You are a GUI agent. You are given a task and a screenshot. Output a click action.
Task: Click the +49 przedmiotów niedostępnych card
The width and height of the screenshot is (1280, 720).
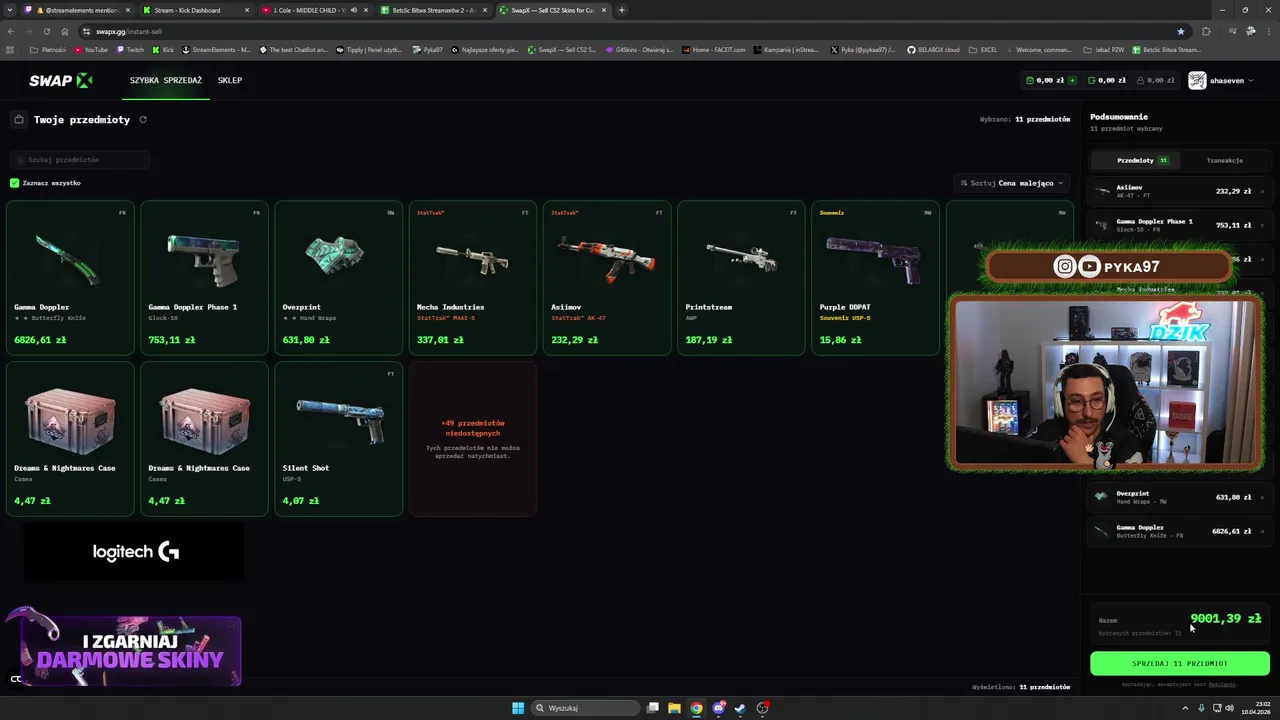[472, 439]
